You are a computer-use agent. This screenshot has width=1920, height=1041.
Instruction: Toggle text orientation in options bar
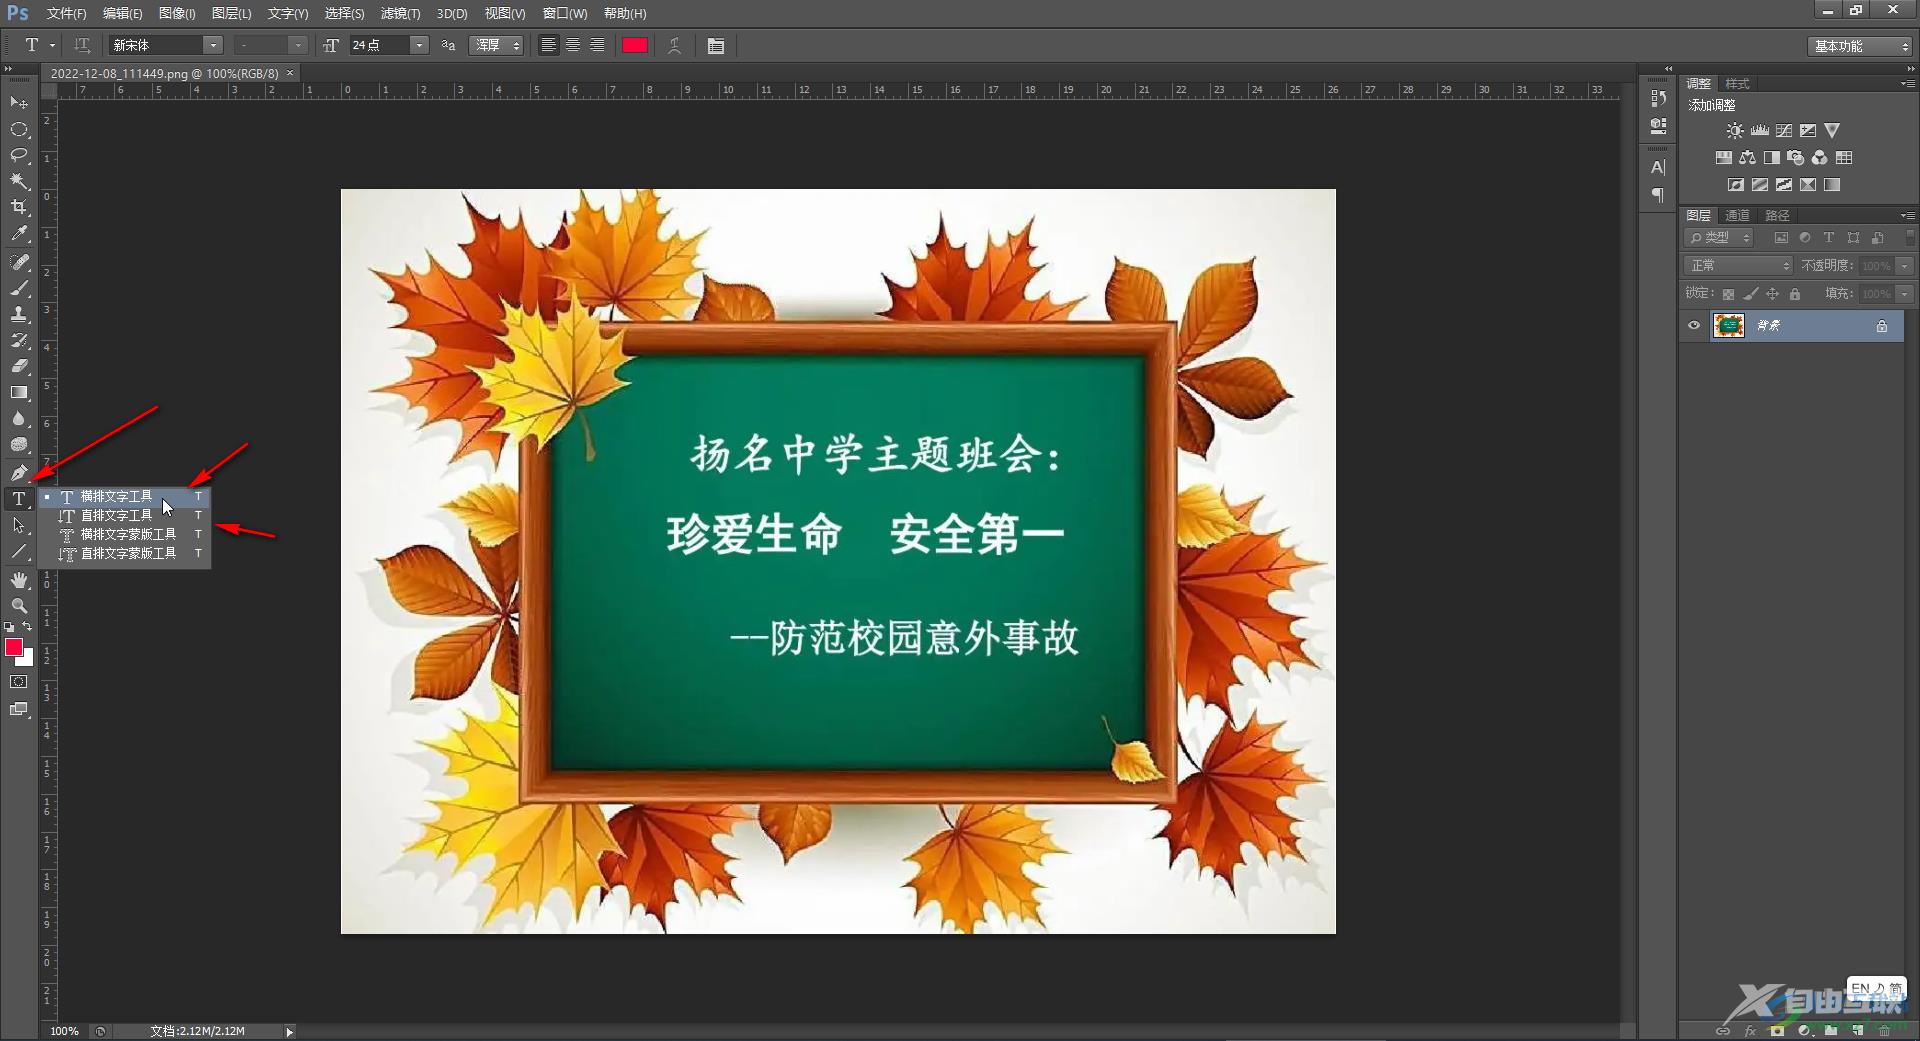pyautogui.click(x=82, y=45)
